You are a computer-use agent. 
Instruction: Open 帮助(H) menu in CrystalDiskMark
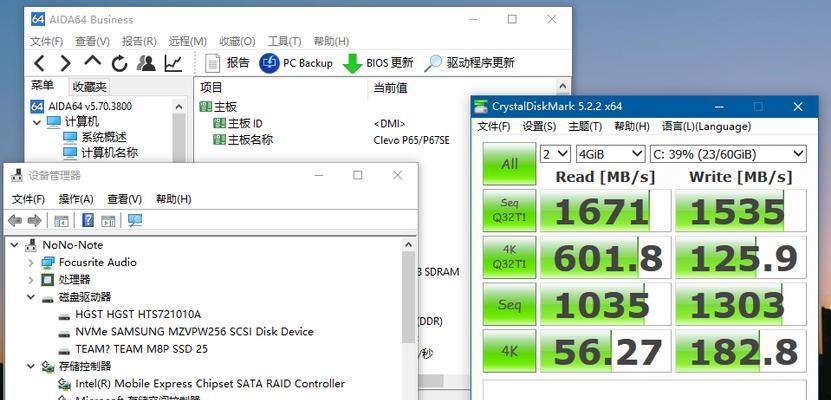(x=632, y=127)
